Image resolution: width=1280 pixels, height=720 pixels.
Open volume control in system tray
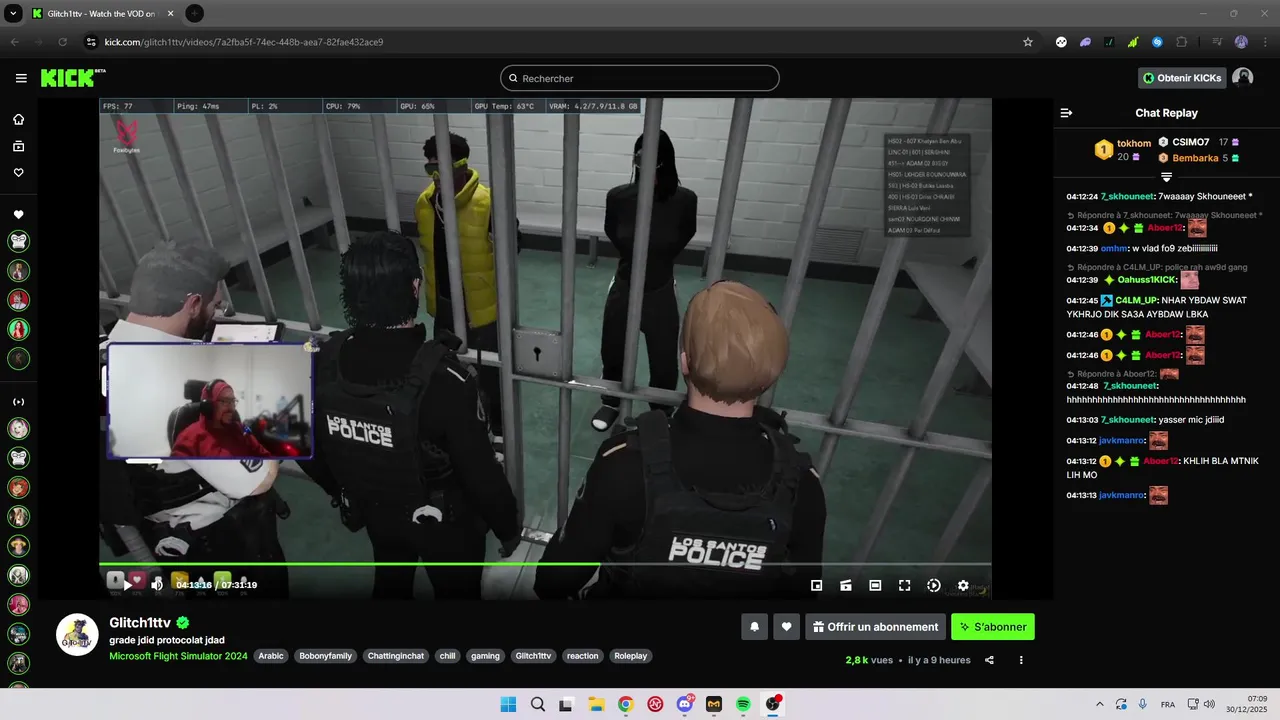point(1208,704)
